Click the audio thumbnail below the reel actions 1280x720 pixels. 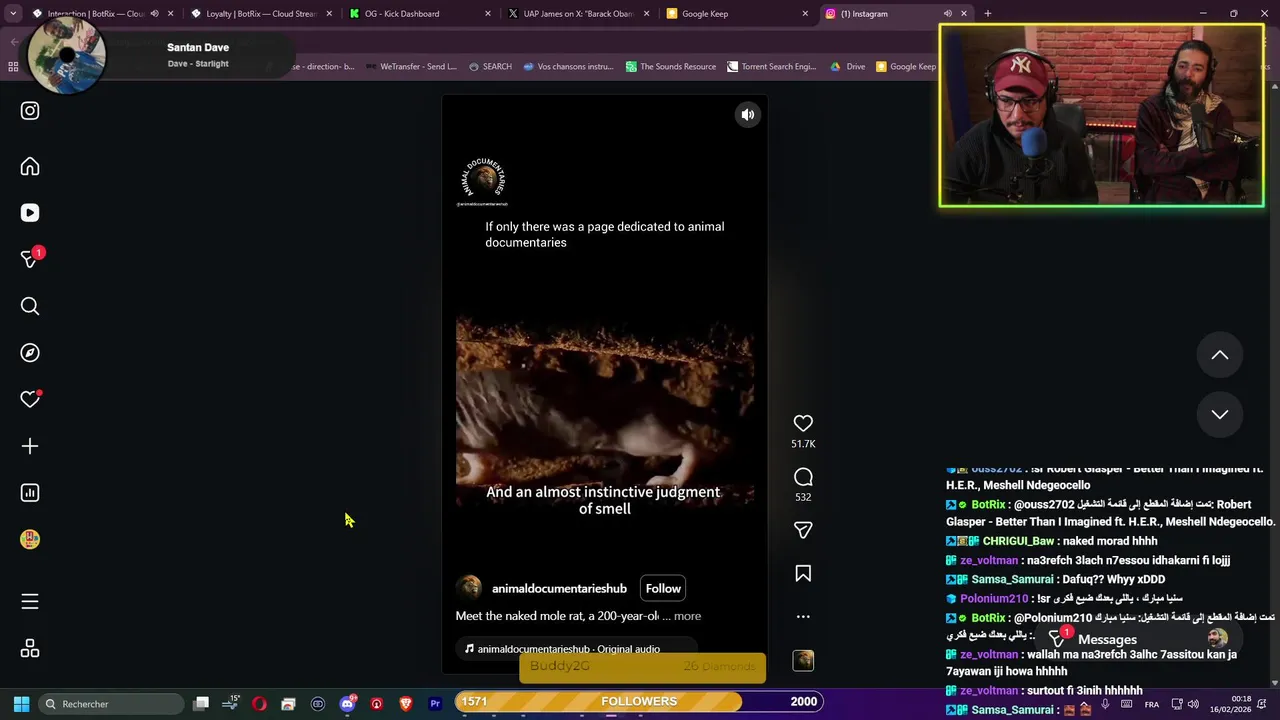click(x=803, y=660)
